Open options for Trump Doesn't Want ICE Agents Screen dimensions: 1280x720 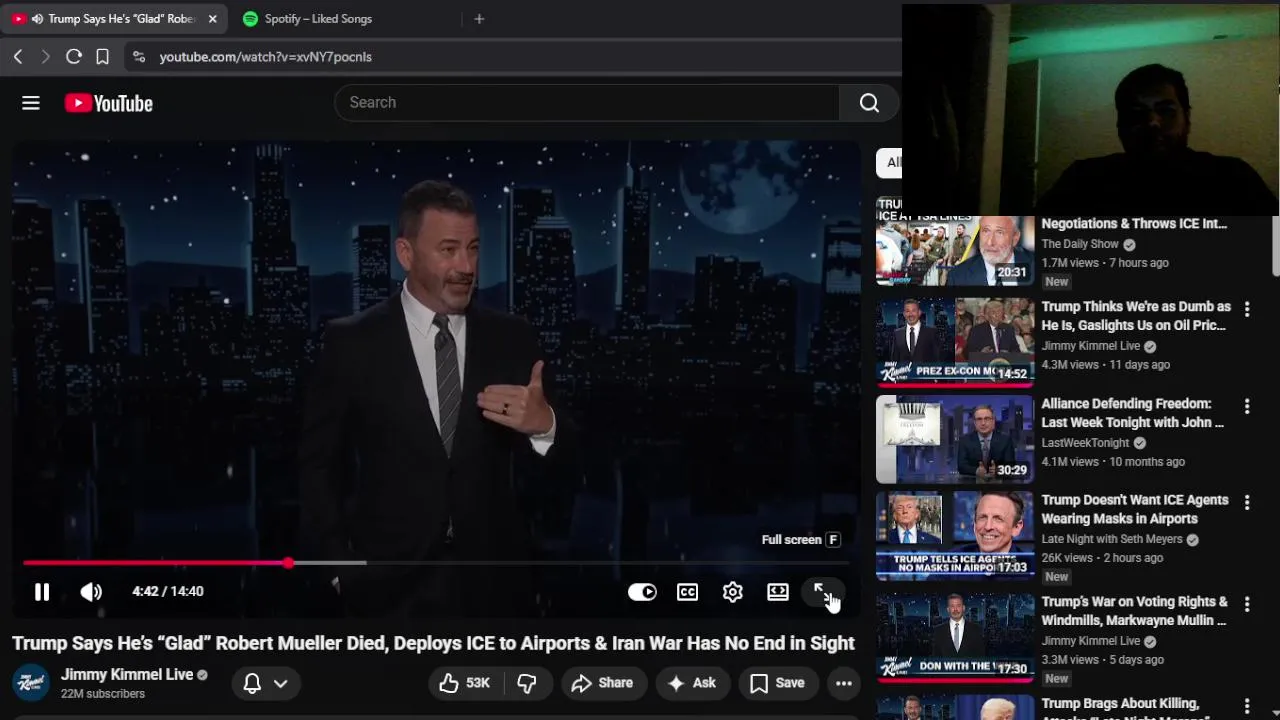click(1247, 502)
